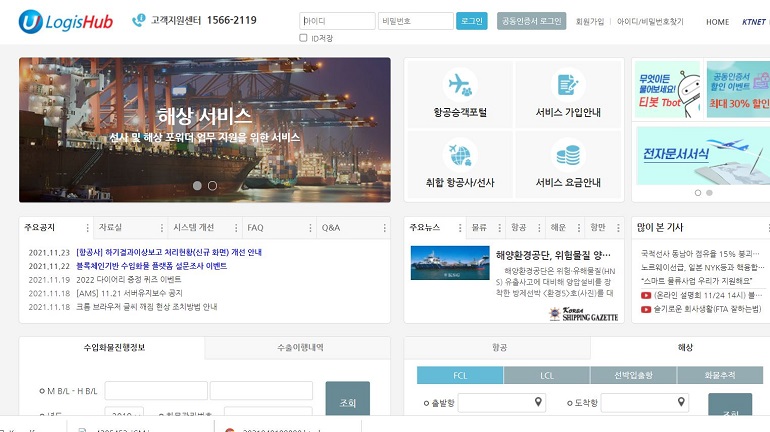Switch to the 시스템 개선 tab
The image size is (770, 432).
(x=193, y=228)
